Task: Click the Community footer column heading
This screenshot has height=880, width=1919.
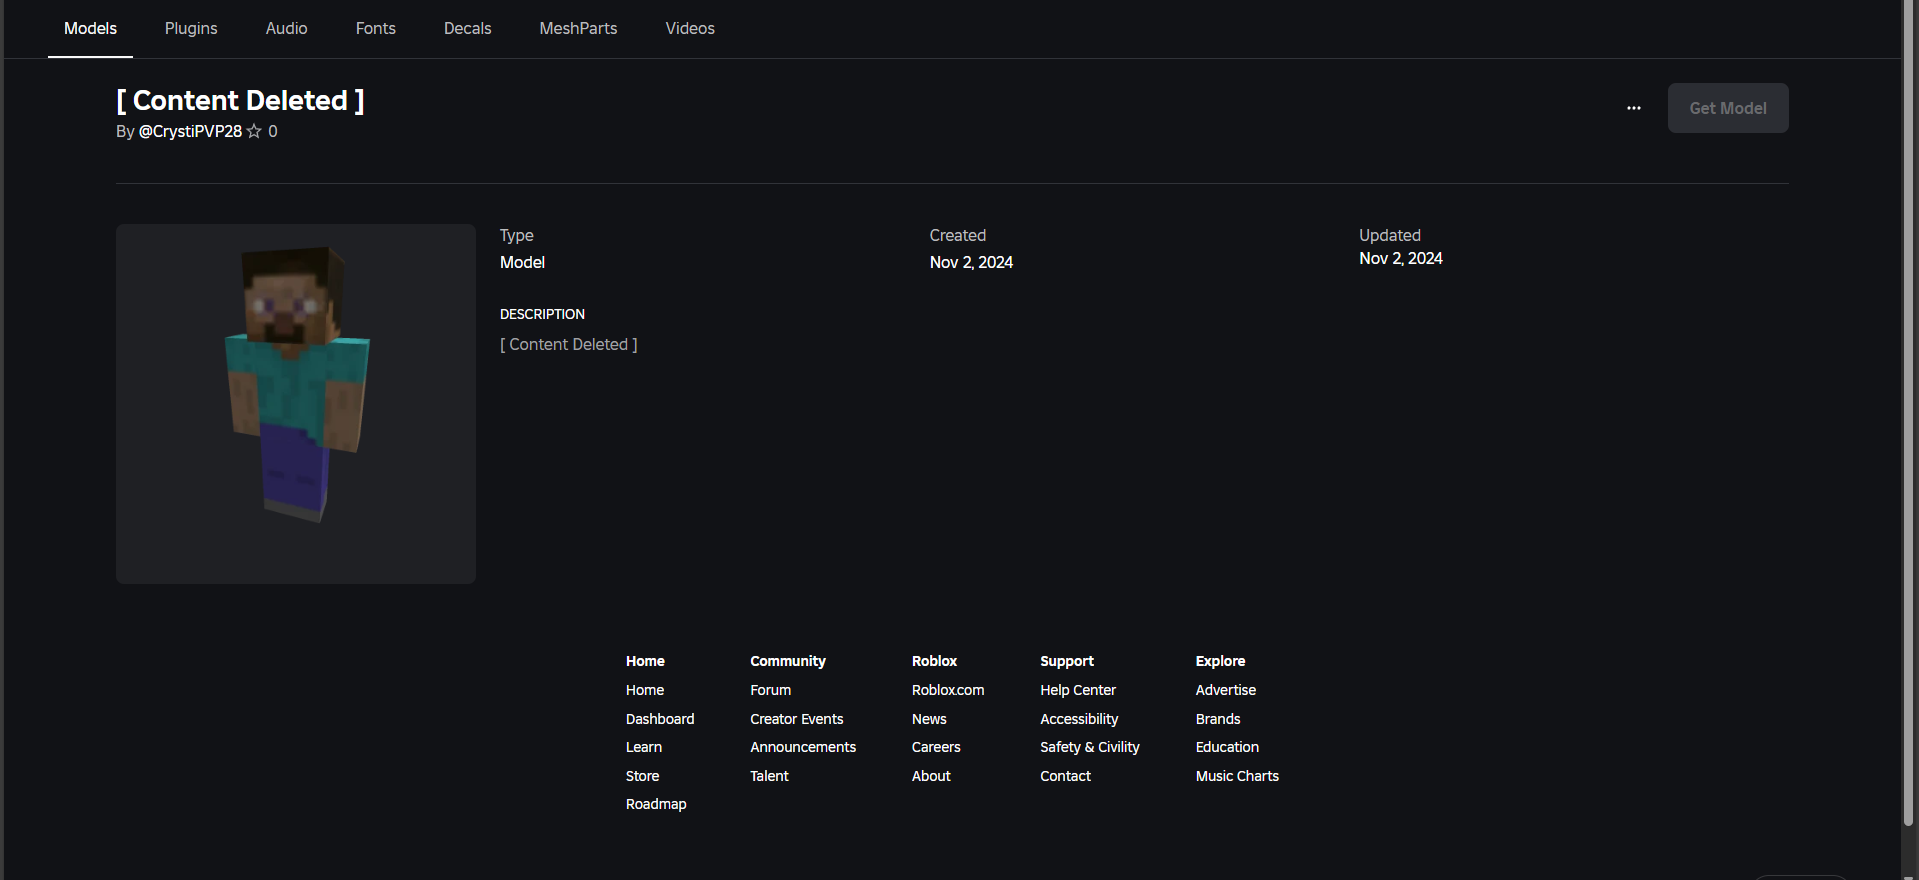Action: 788,661
